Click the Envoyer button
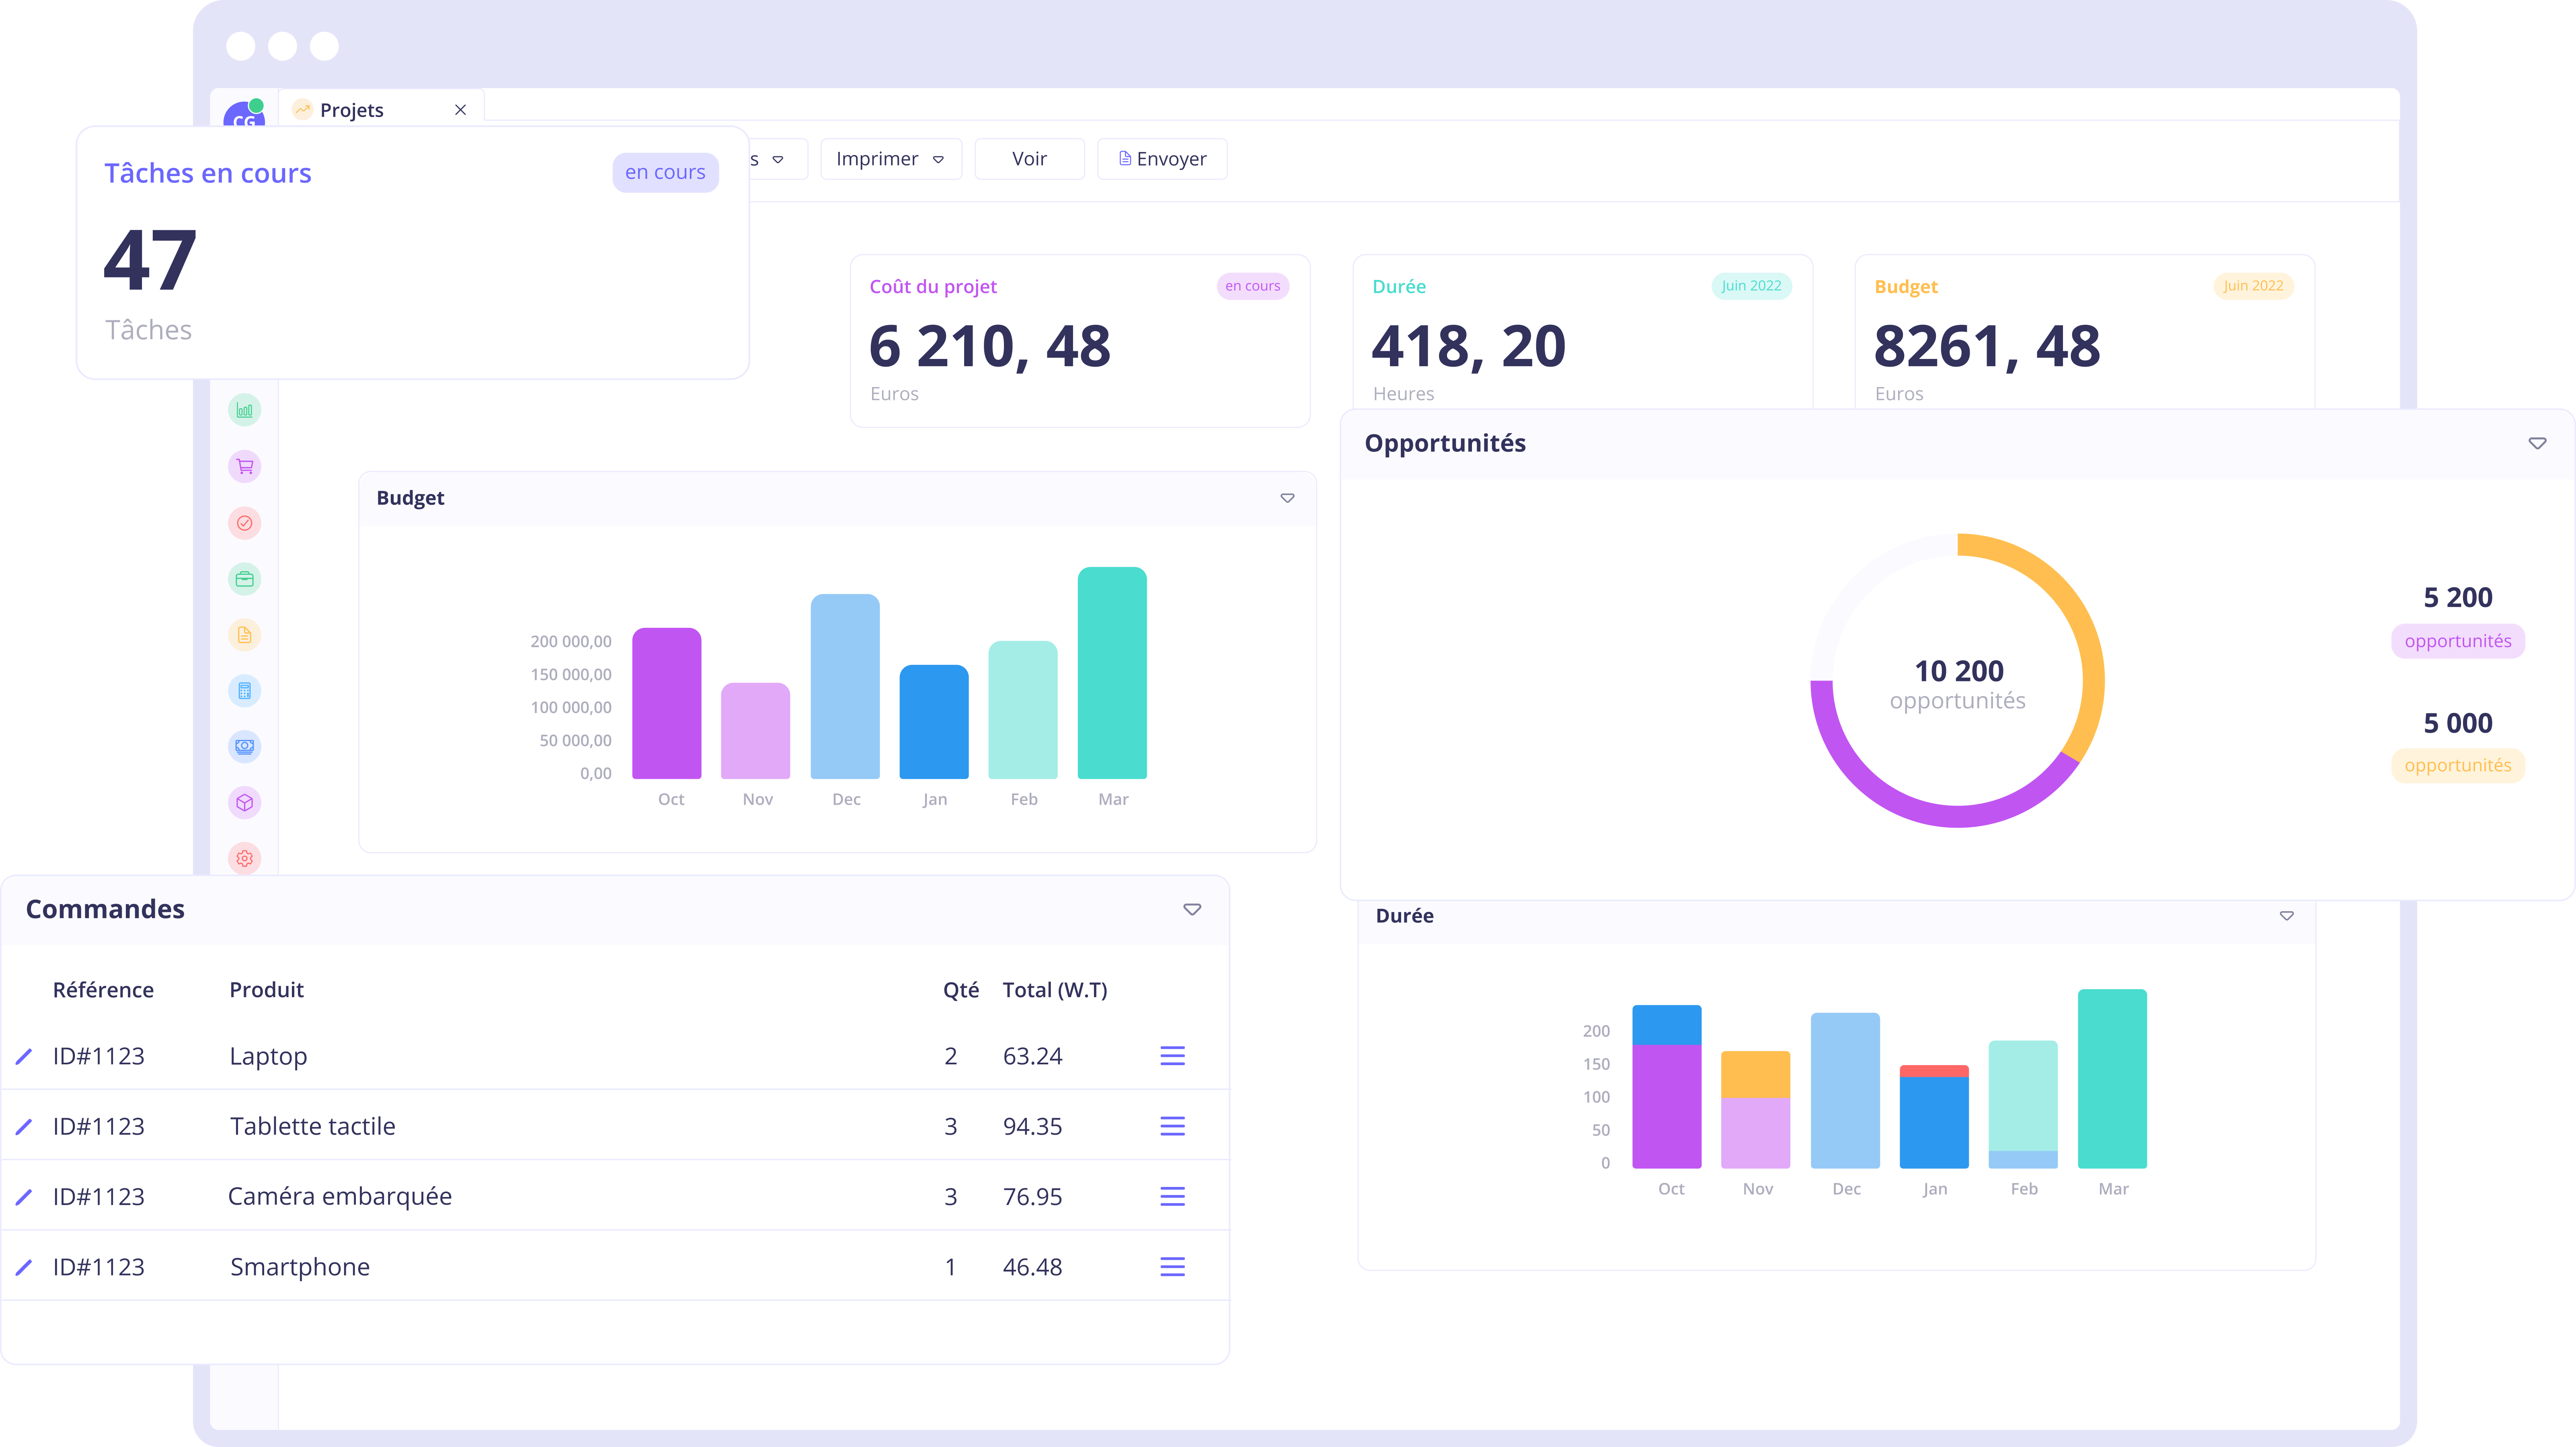This screenshot has height=1447, width=2576. 1162,159
